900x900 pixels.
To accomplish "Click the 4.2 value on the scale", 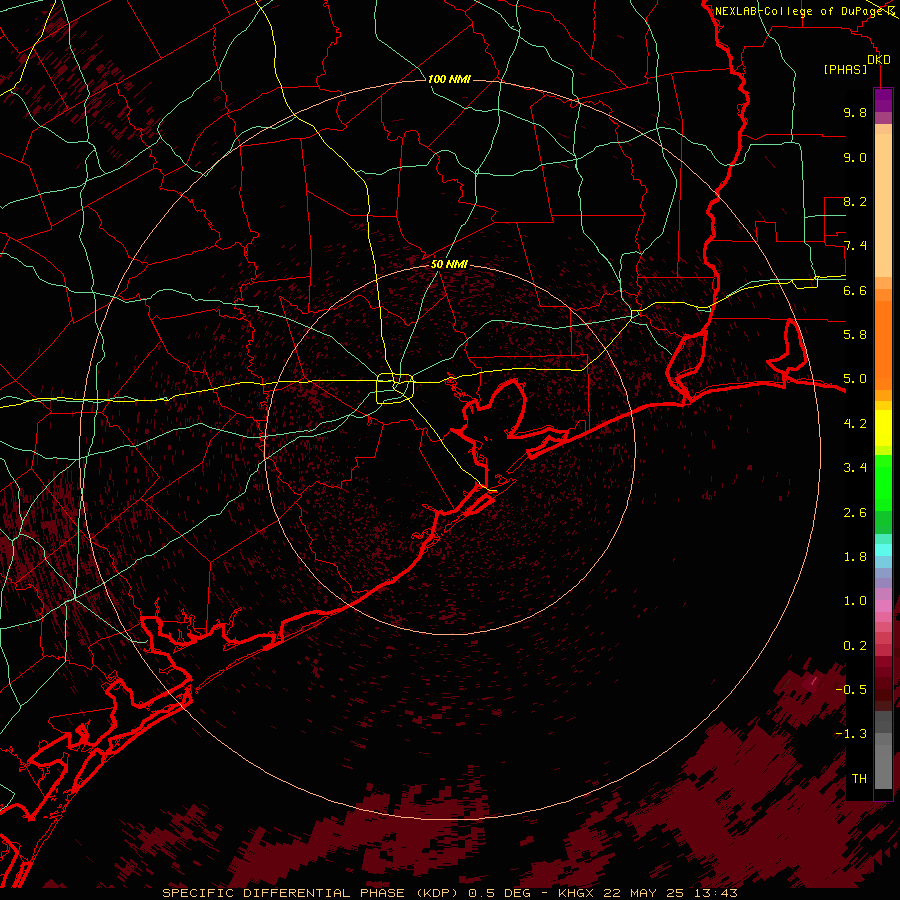I will pyautogui.click(x=855, y=424).
